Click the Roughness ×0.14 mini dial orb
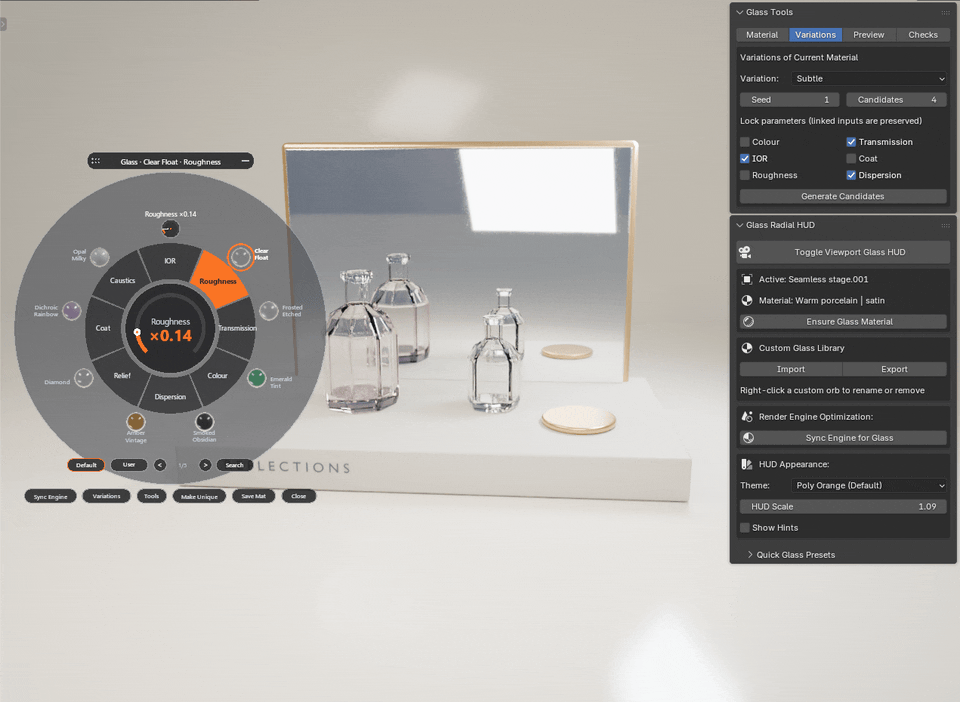The width and height of the screenshot is (960, 702). [170, 229]
